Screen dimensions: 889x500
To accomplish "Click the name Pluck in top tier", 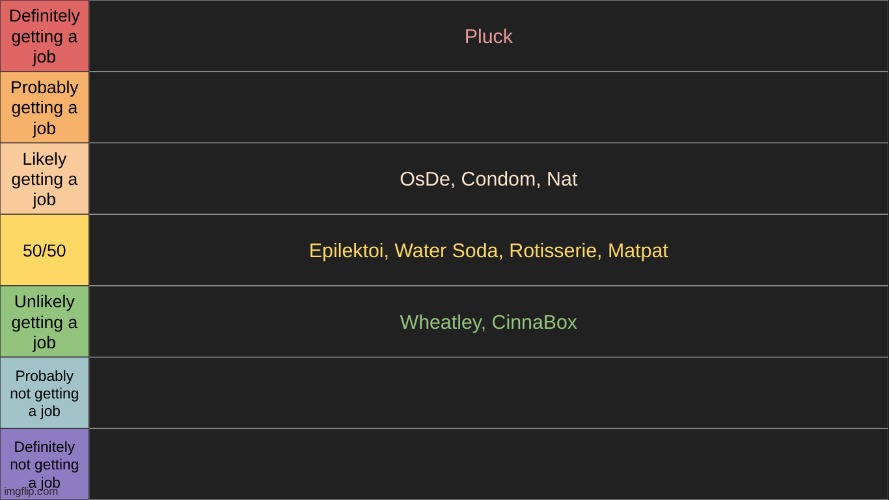I will [x=488, y=36].
